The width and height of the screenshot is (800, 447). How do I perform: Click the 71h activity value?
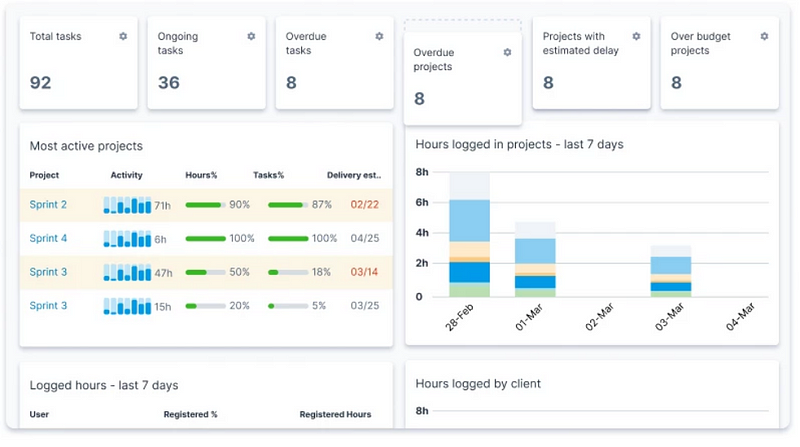(163, 206)
